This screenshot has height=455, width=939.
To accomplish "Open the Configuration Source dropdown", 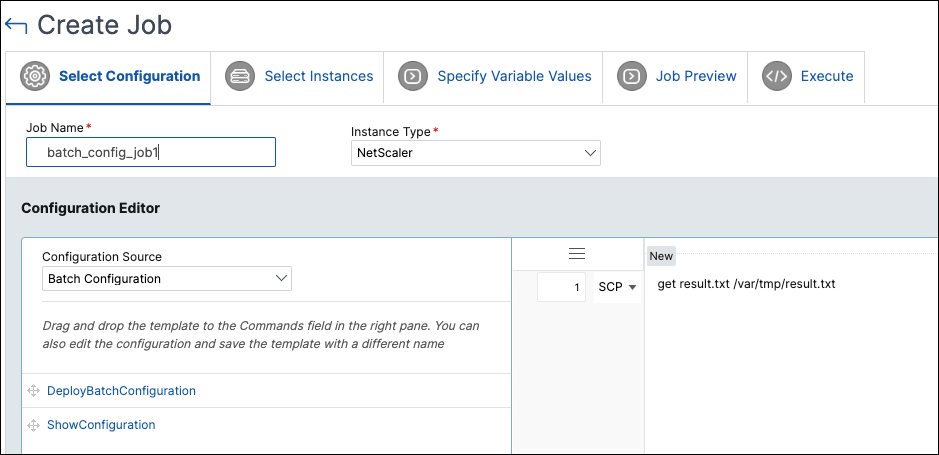I will tap(166, 278).
